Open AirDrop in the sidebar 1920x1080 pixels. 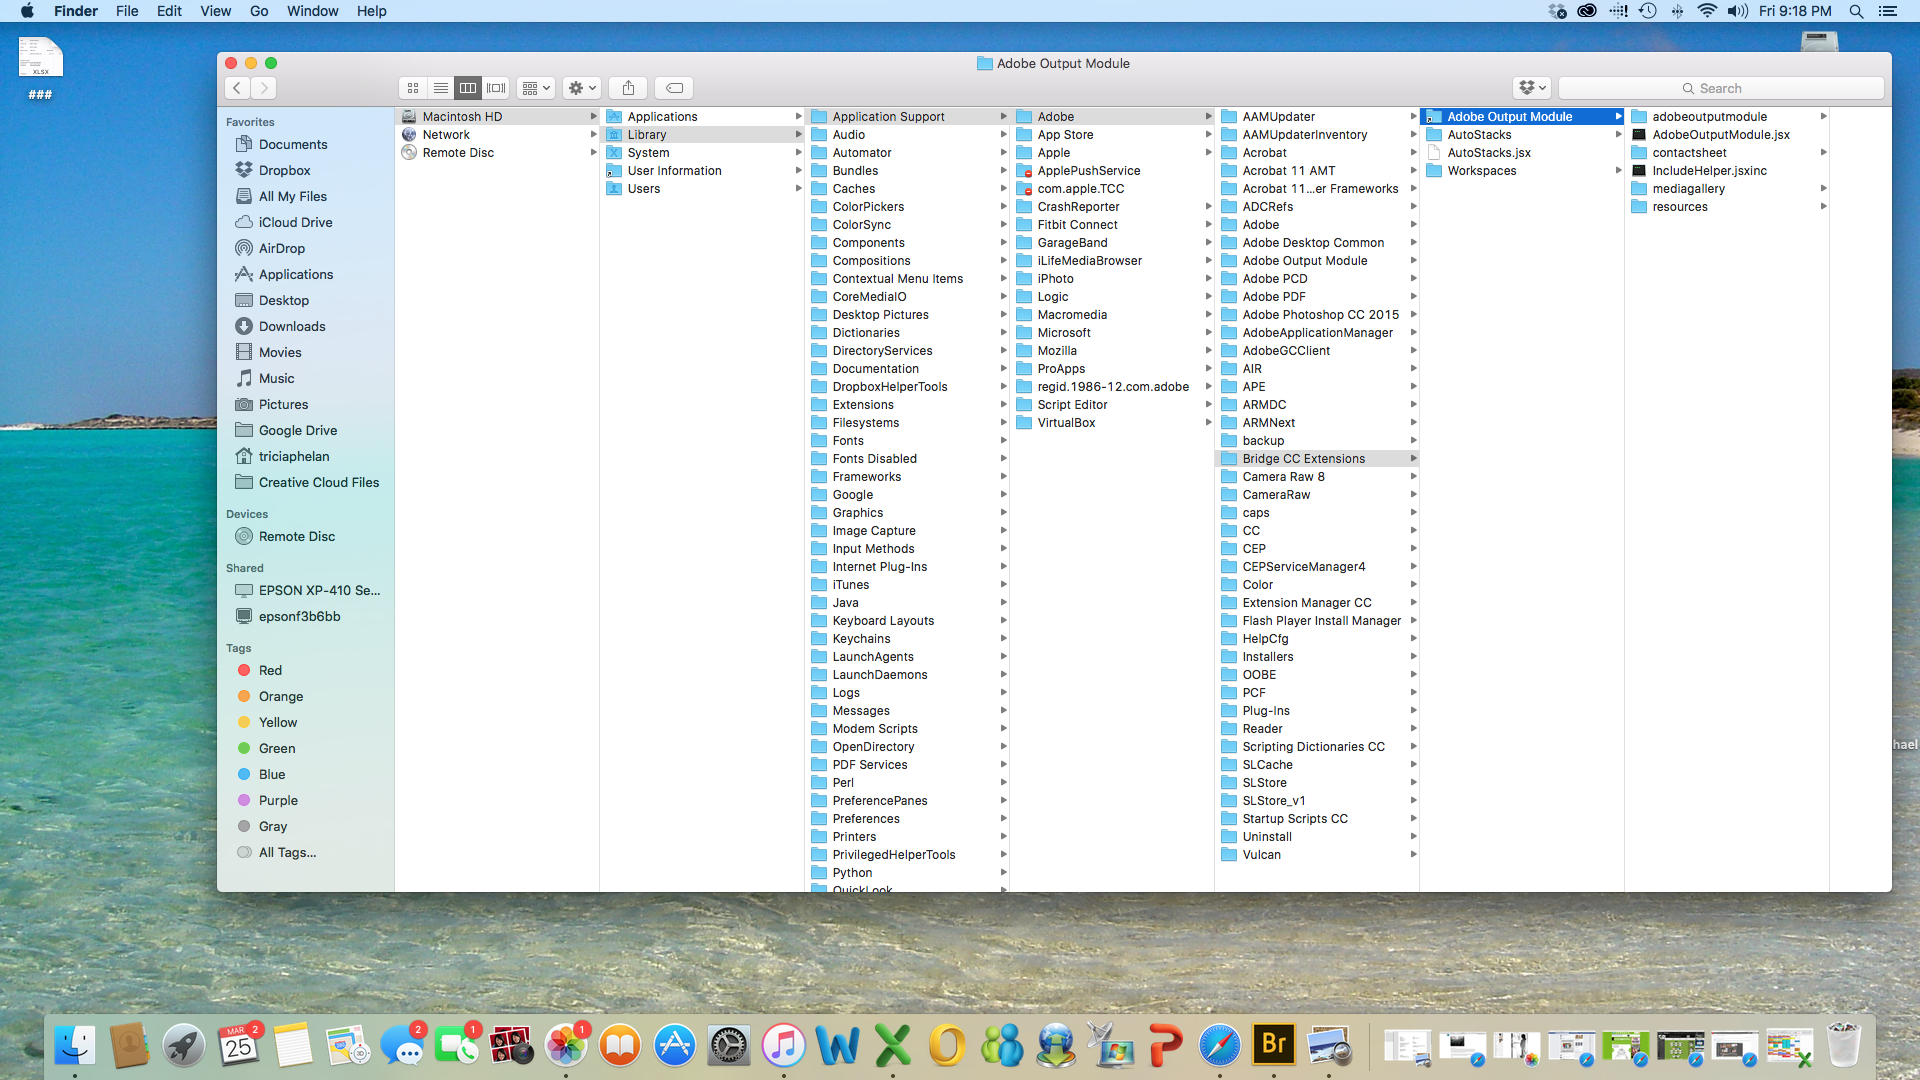coord(281,248)
